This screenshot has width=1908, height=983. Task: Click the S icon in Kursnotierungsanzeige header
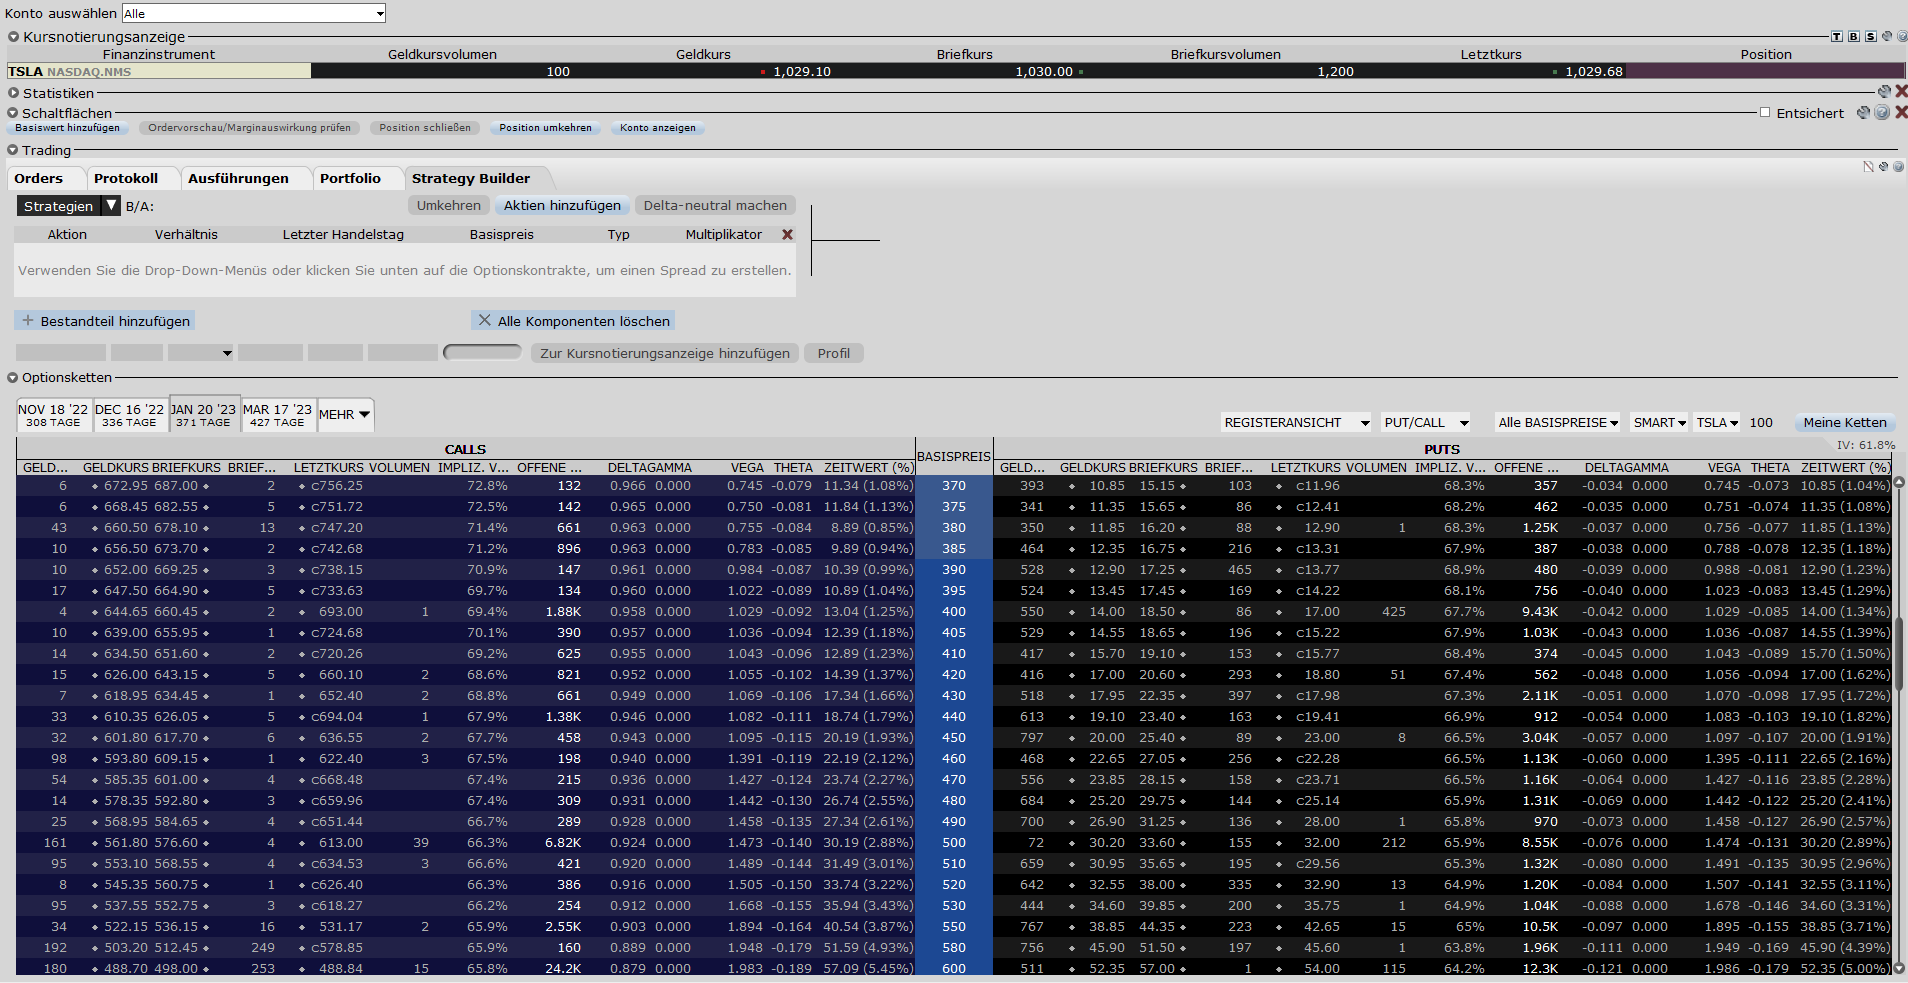(x=1871, y=36)
